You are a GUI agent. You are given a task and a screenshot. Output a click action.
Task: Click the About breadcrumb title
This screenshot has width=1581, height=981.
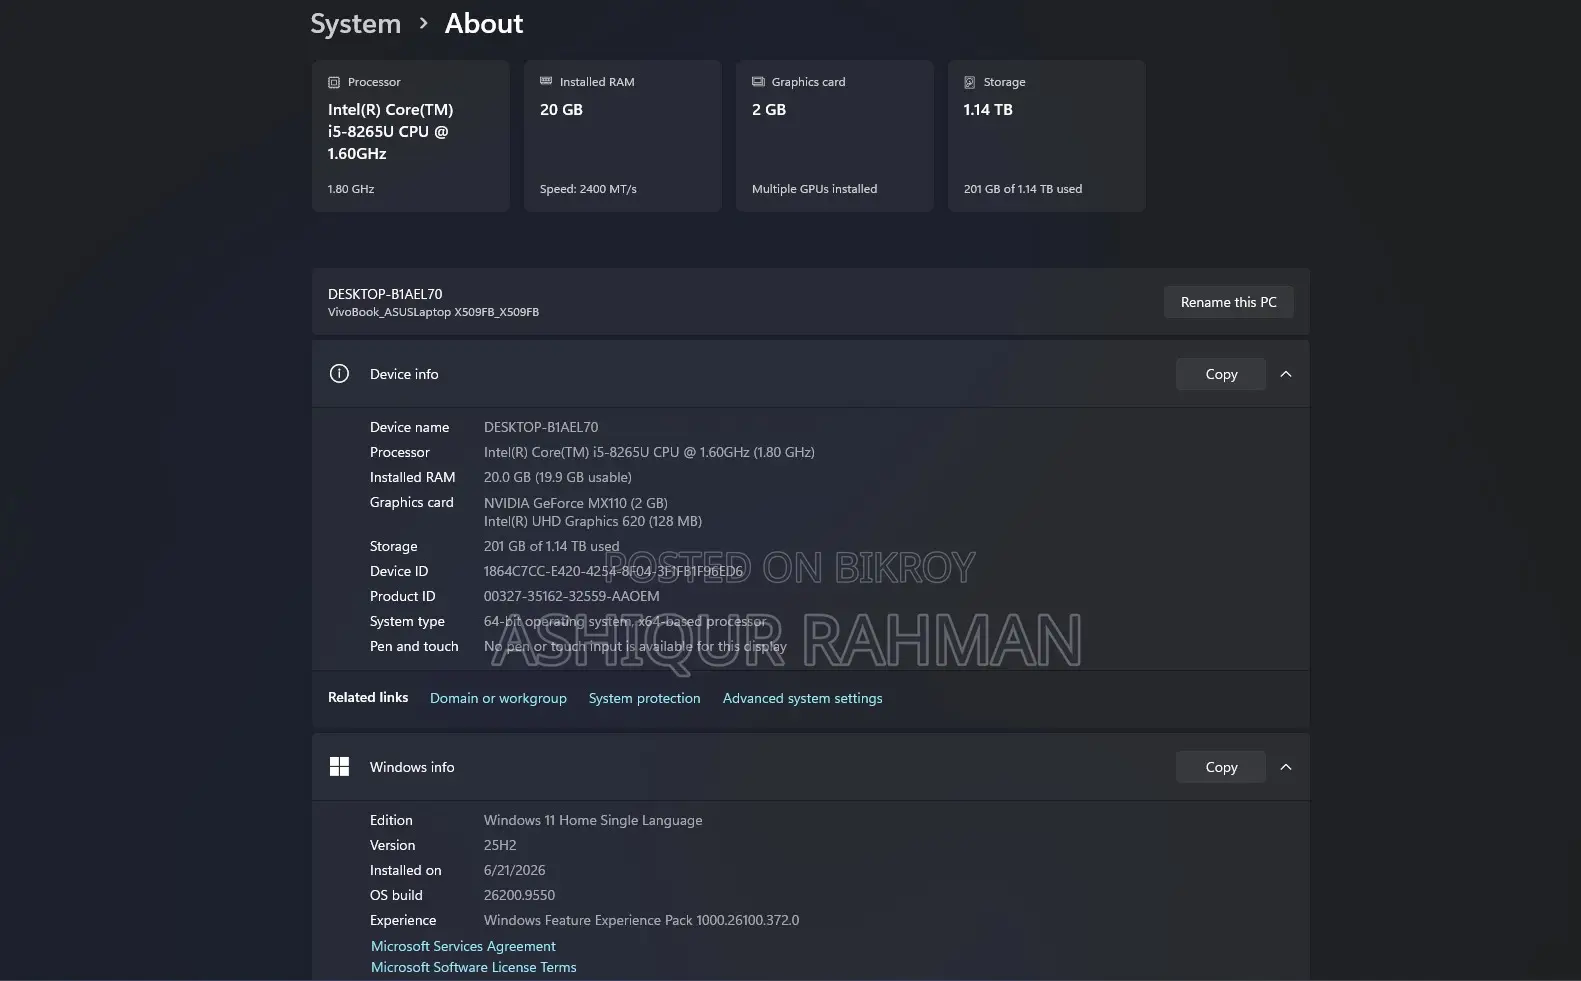point(484,24)
